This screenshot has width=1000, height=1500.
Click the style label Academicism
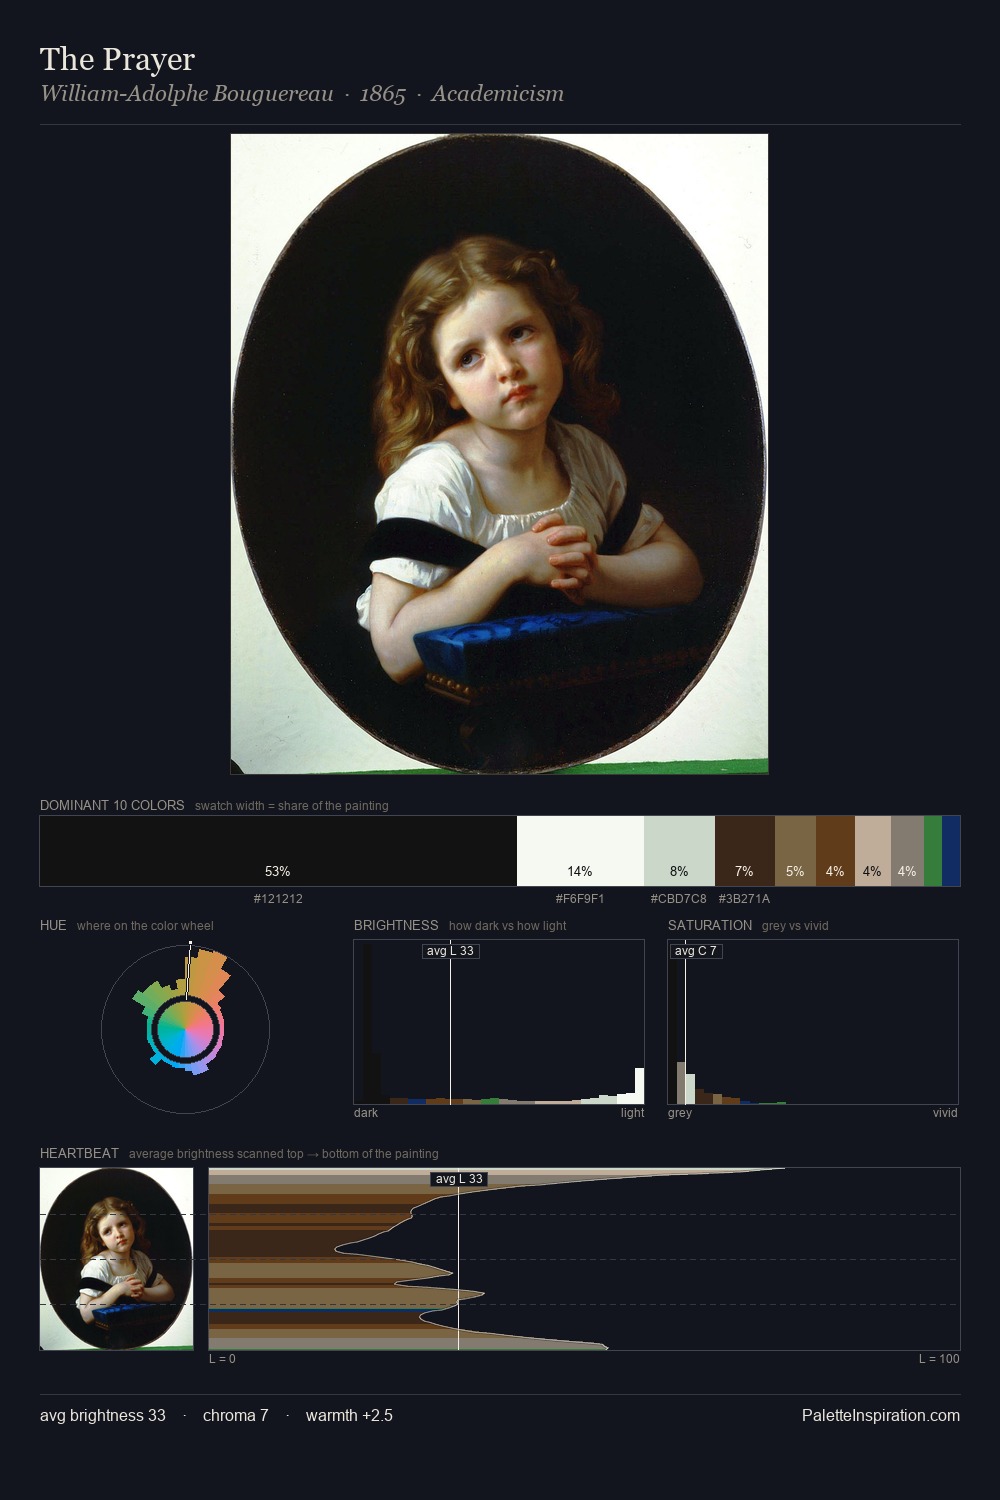click(497, 94)
